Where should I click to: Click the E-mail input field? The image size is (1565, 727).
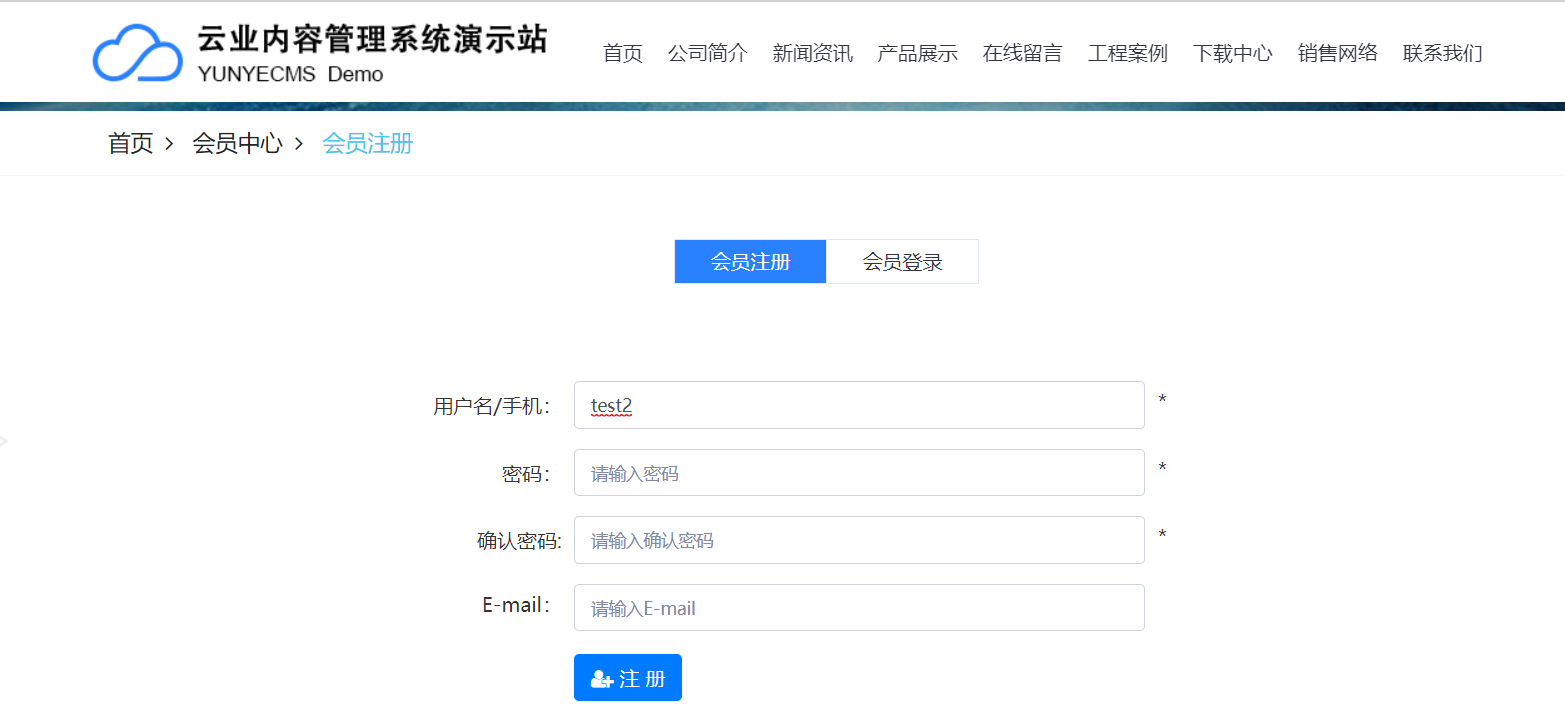coord(858,607)
